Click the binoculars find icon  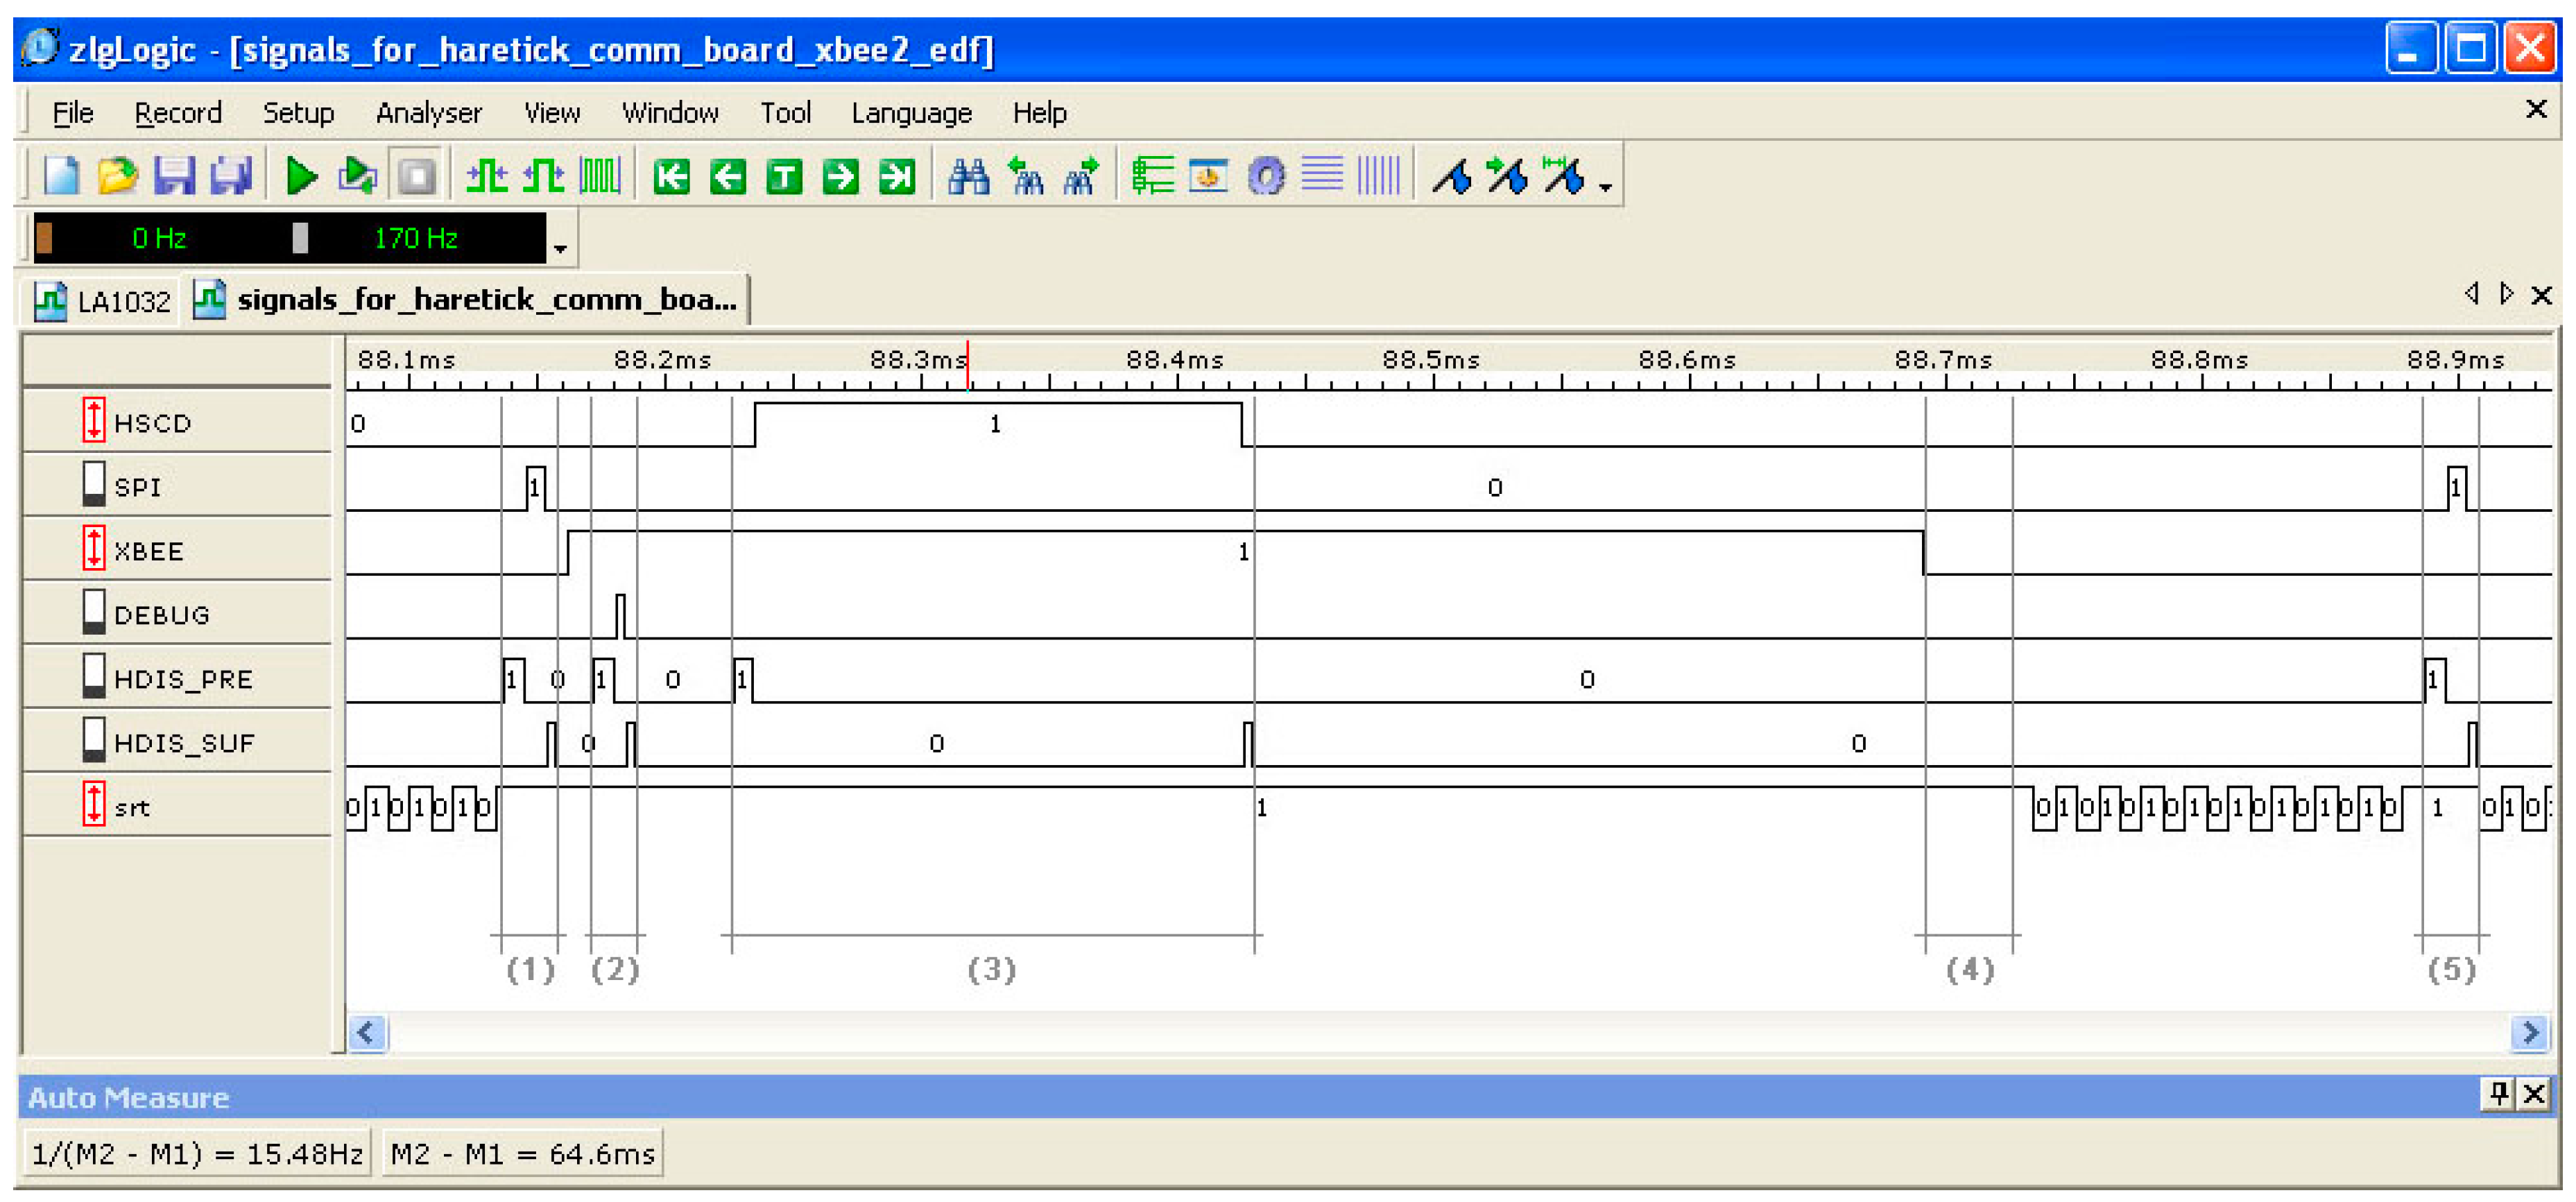968,177
